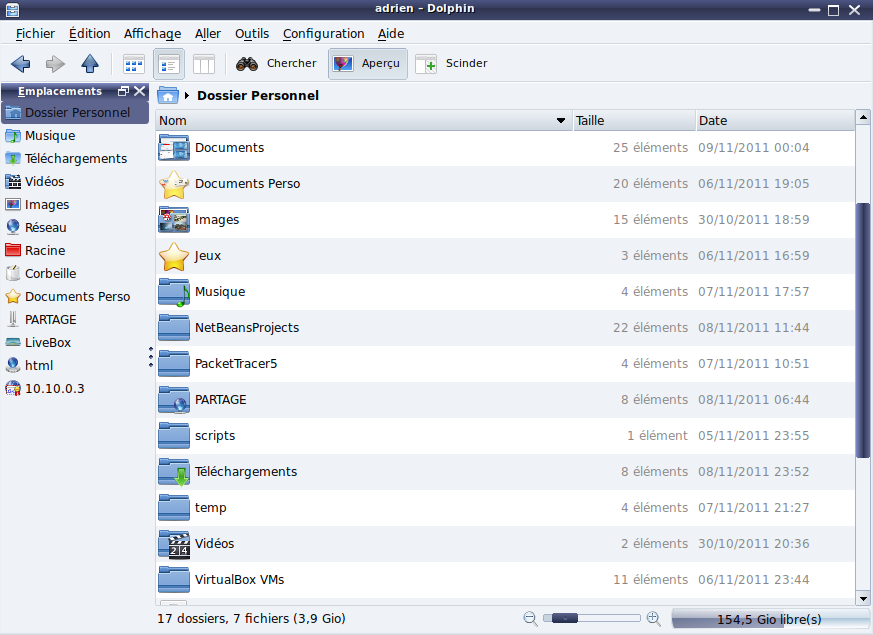Split the view with Scinder

(452, 64)
